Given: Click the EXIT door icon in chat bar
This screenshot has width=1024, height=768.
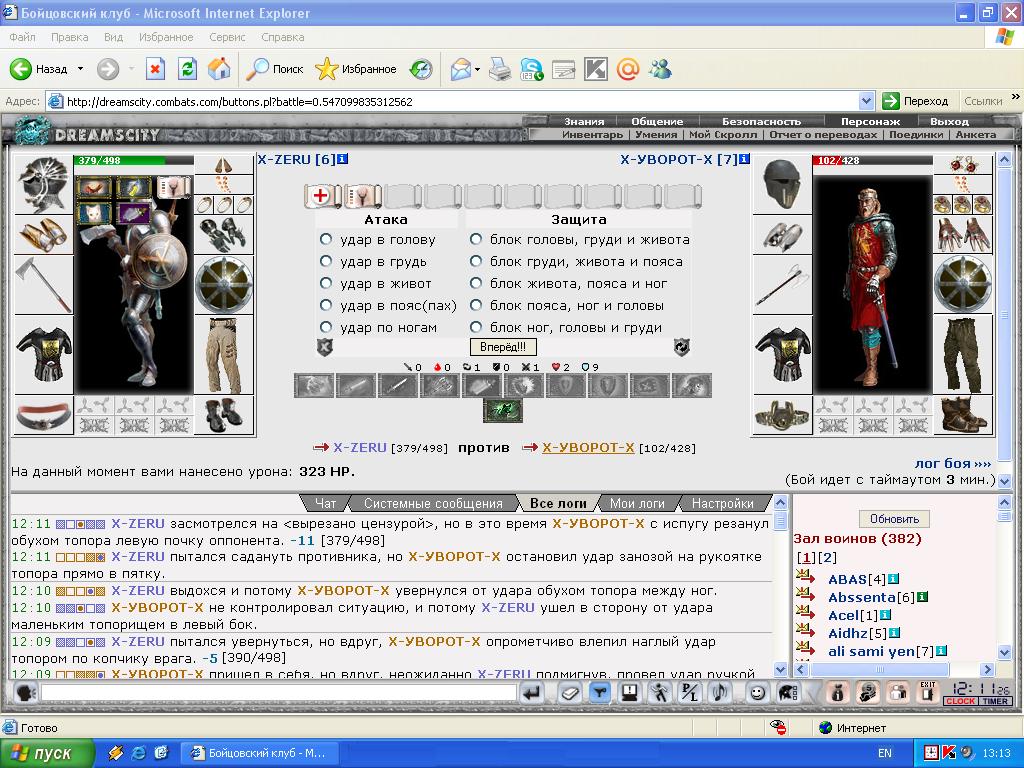Looking at the screenshot, I should point(927,692).
